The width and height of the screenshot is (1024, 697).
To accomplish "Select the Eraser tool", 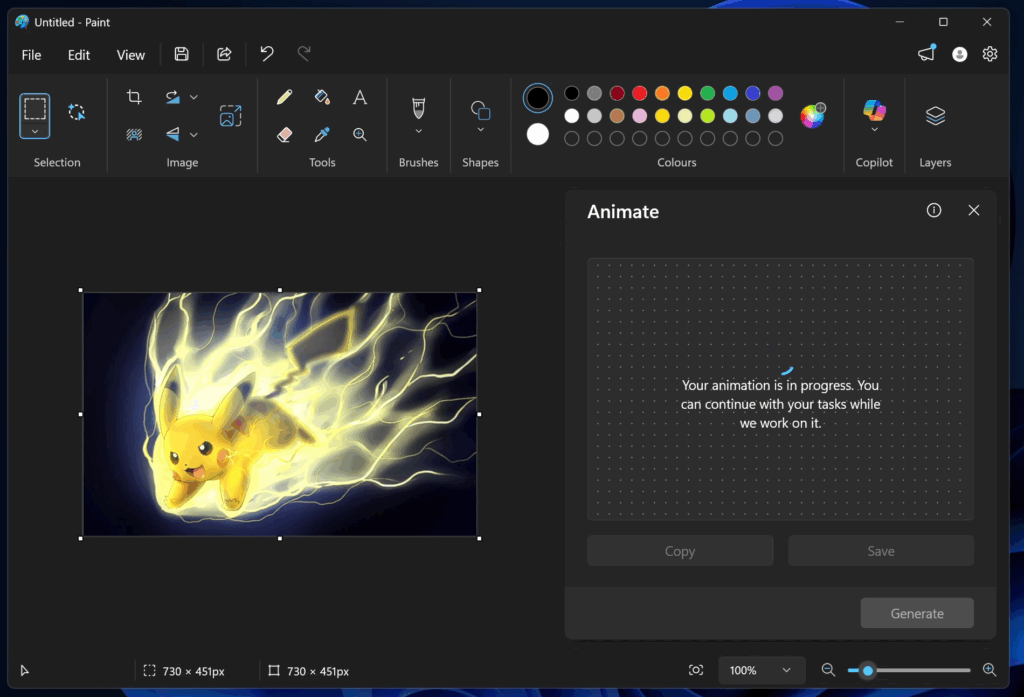I will click(x=284, y=135).
